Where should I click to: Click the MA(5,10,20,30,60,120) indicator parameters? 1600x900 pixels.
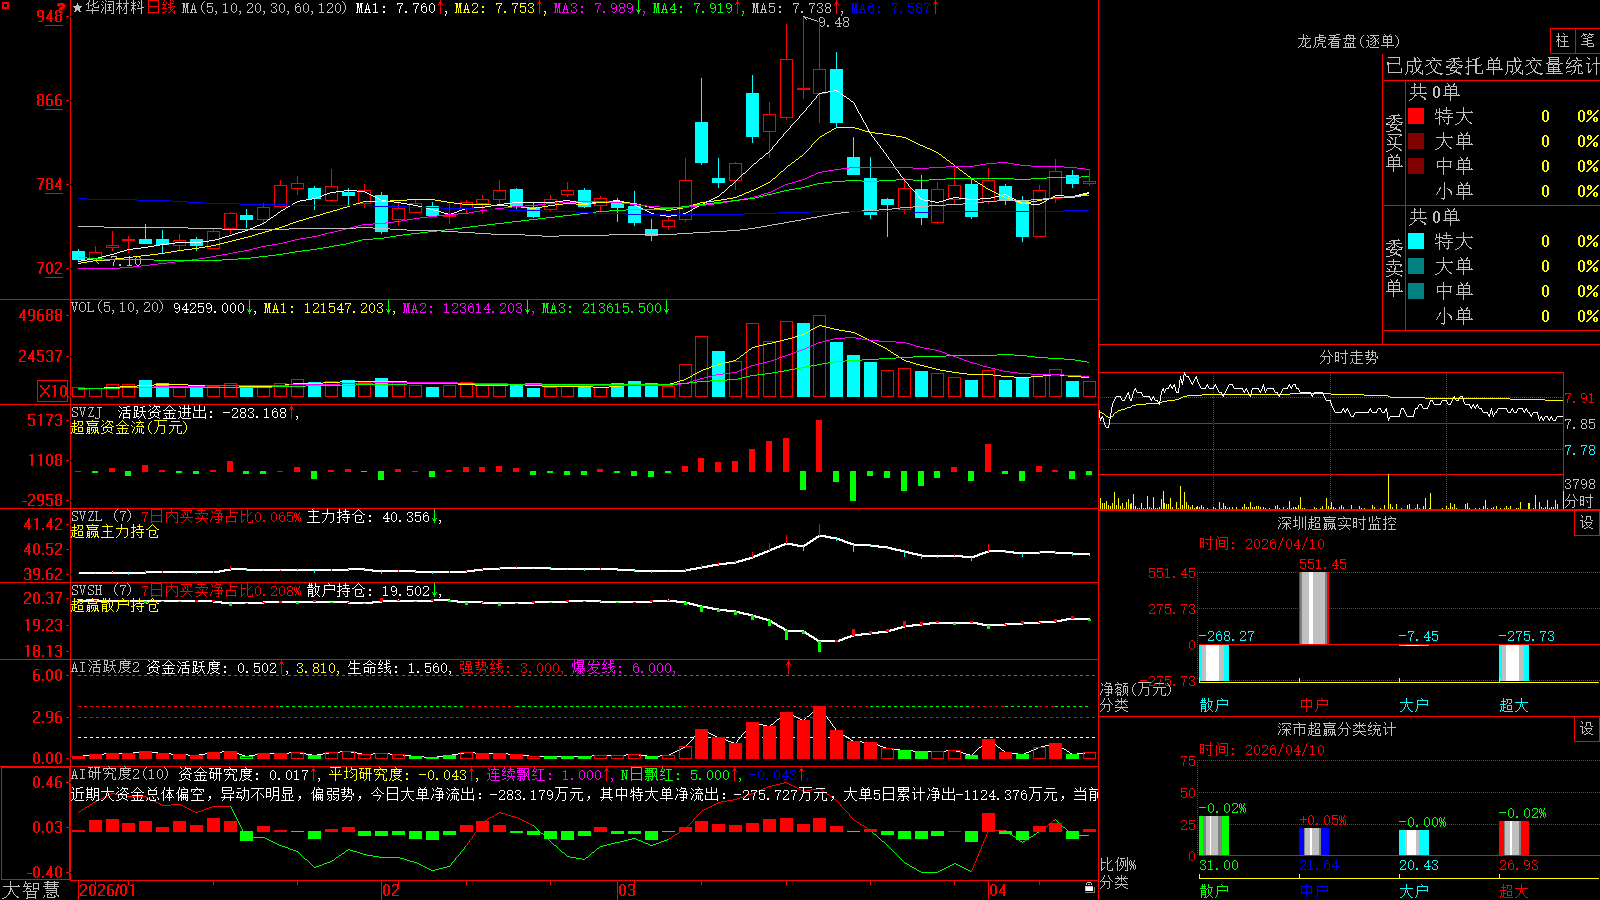(x=264, y=8)
